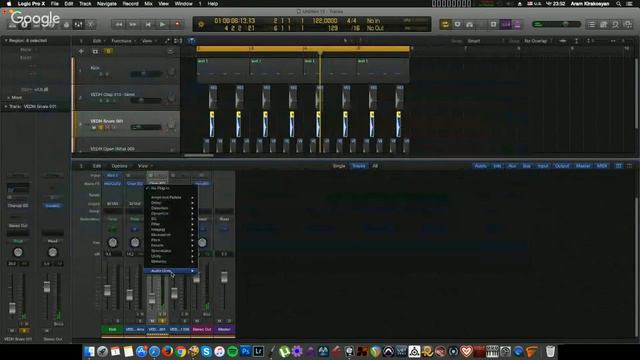Toggle the Output channel filter button
640x360 pixels.
[x=562, y=166]
